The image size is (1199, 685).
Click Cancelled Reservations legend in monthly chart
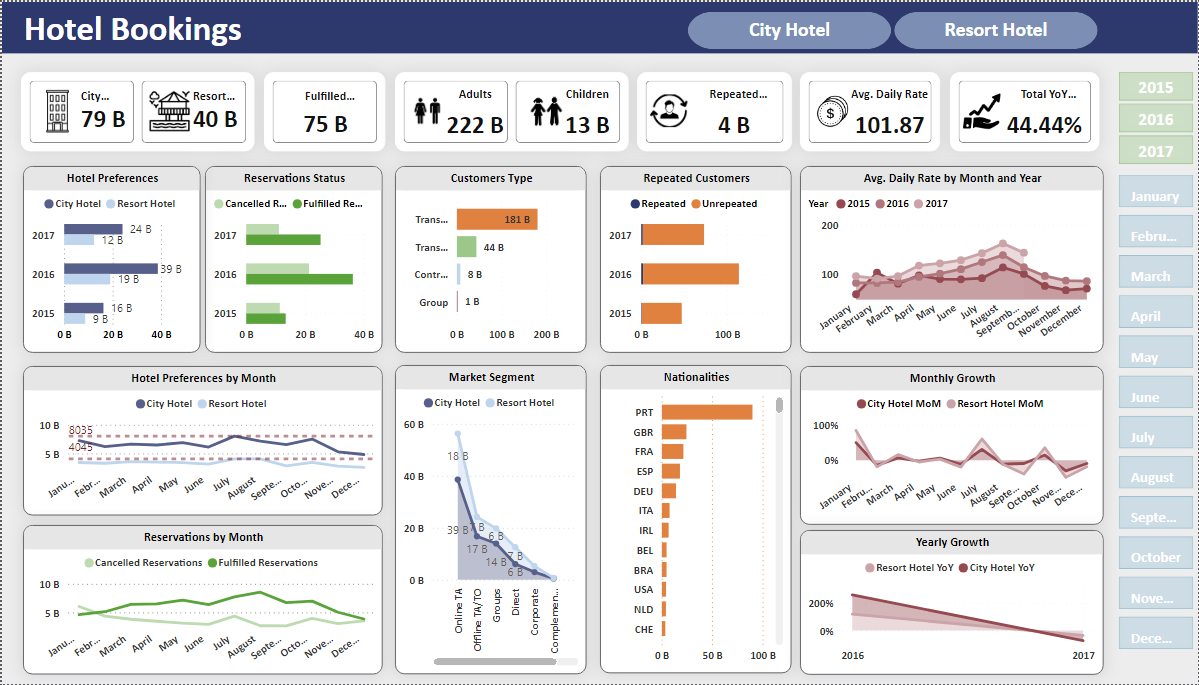pos(144,563)
